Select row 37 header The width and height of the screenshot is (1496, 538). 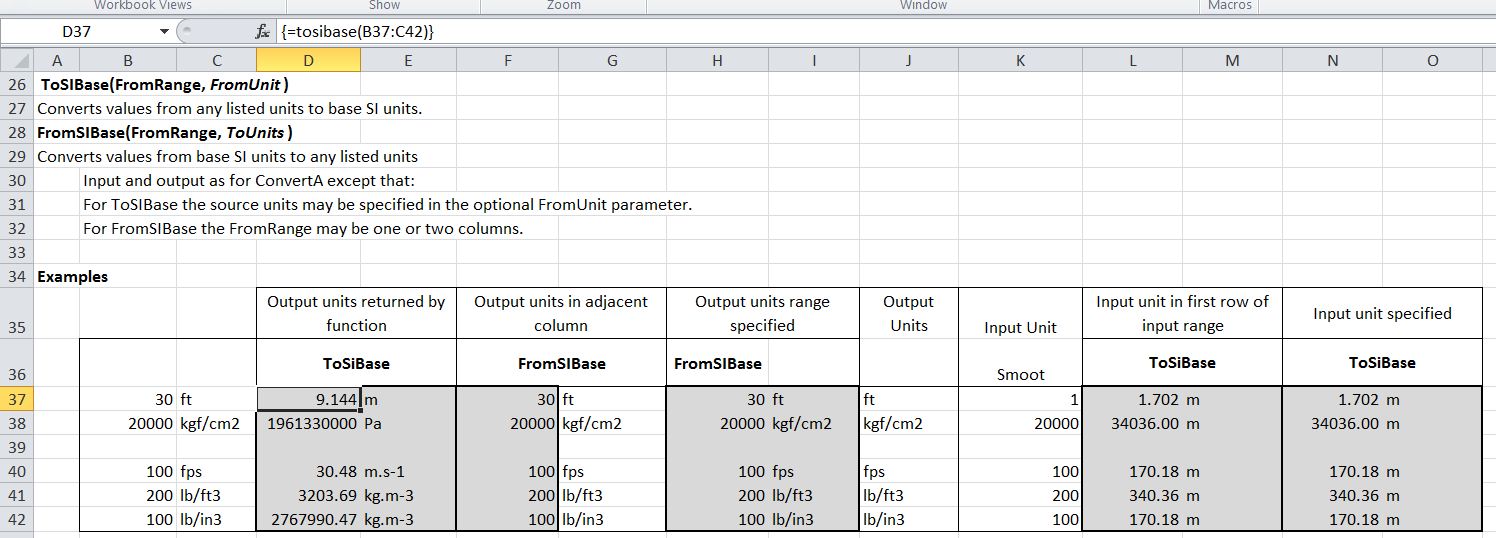[x=17, y=399]
